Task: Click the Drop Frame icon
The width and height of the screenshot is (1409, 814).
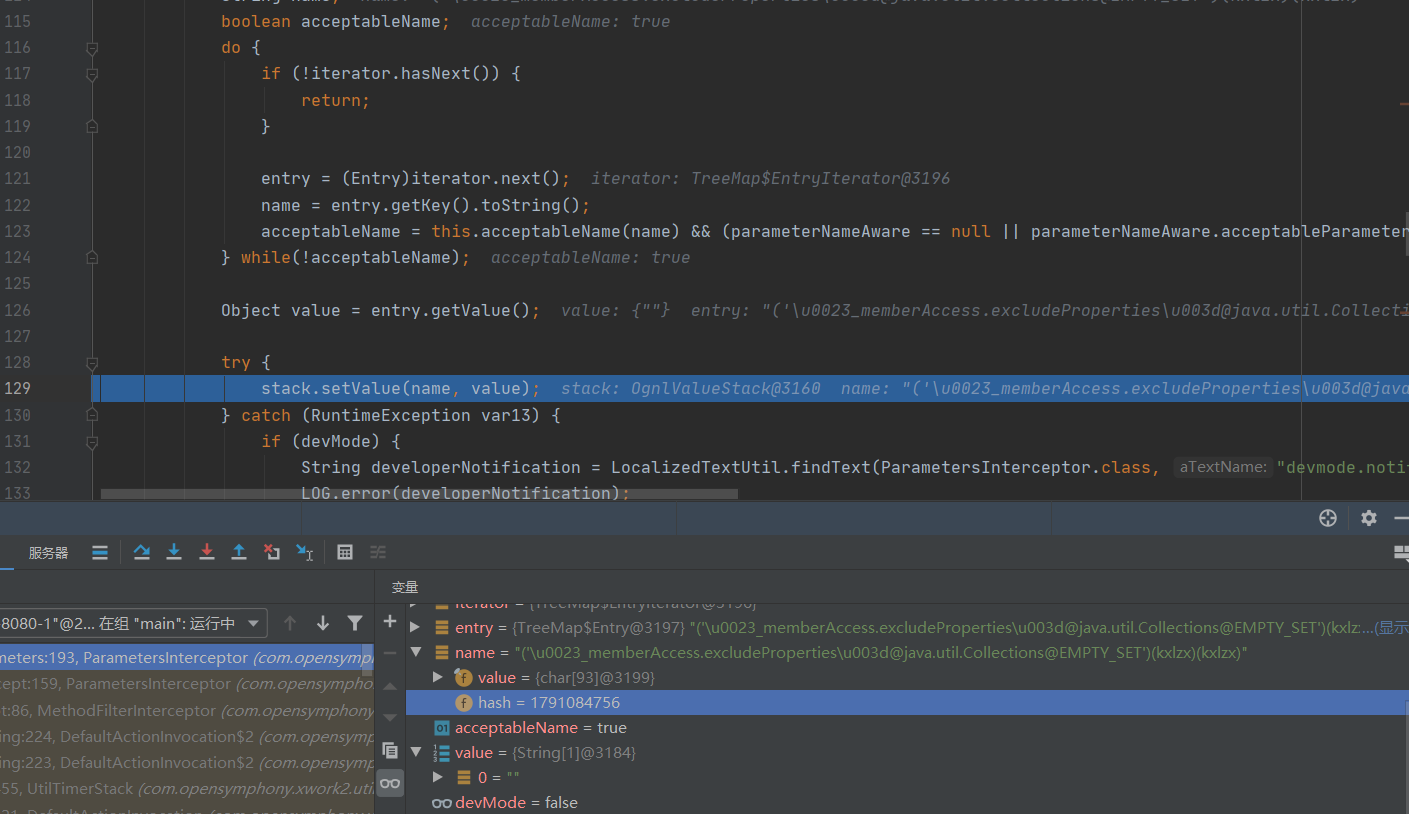Action: click(x=272, y=552)
